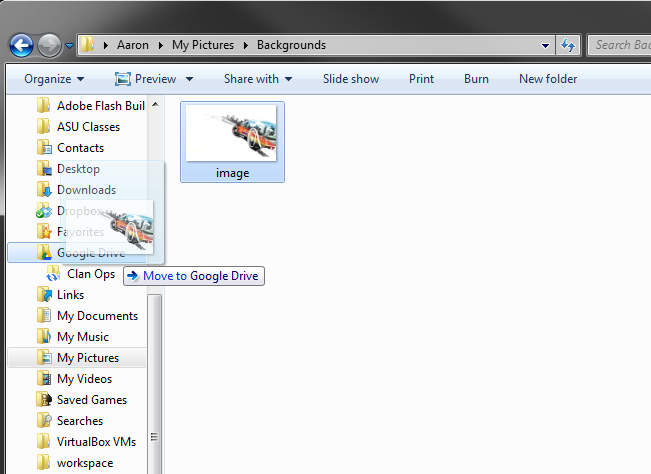The image size is (651, 474).
Task: Open recent pages dropdown beside Forward arrow
Action: (69, 46)
